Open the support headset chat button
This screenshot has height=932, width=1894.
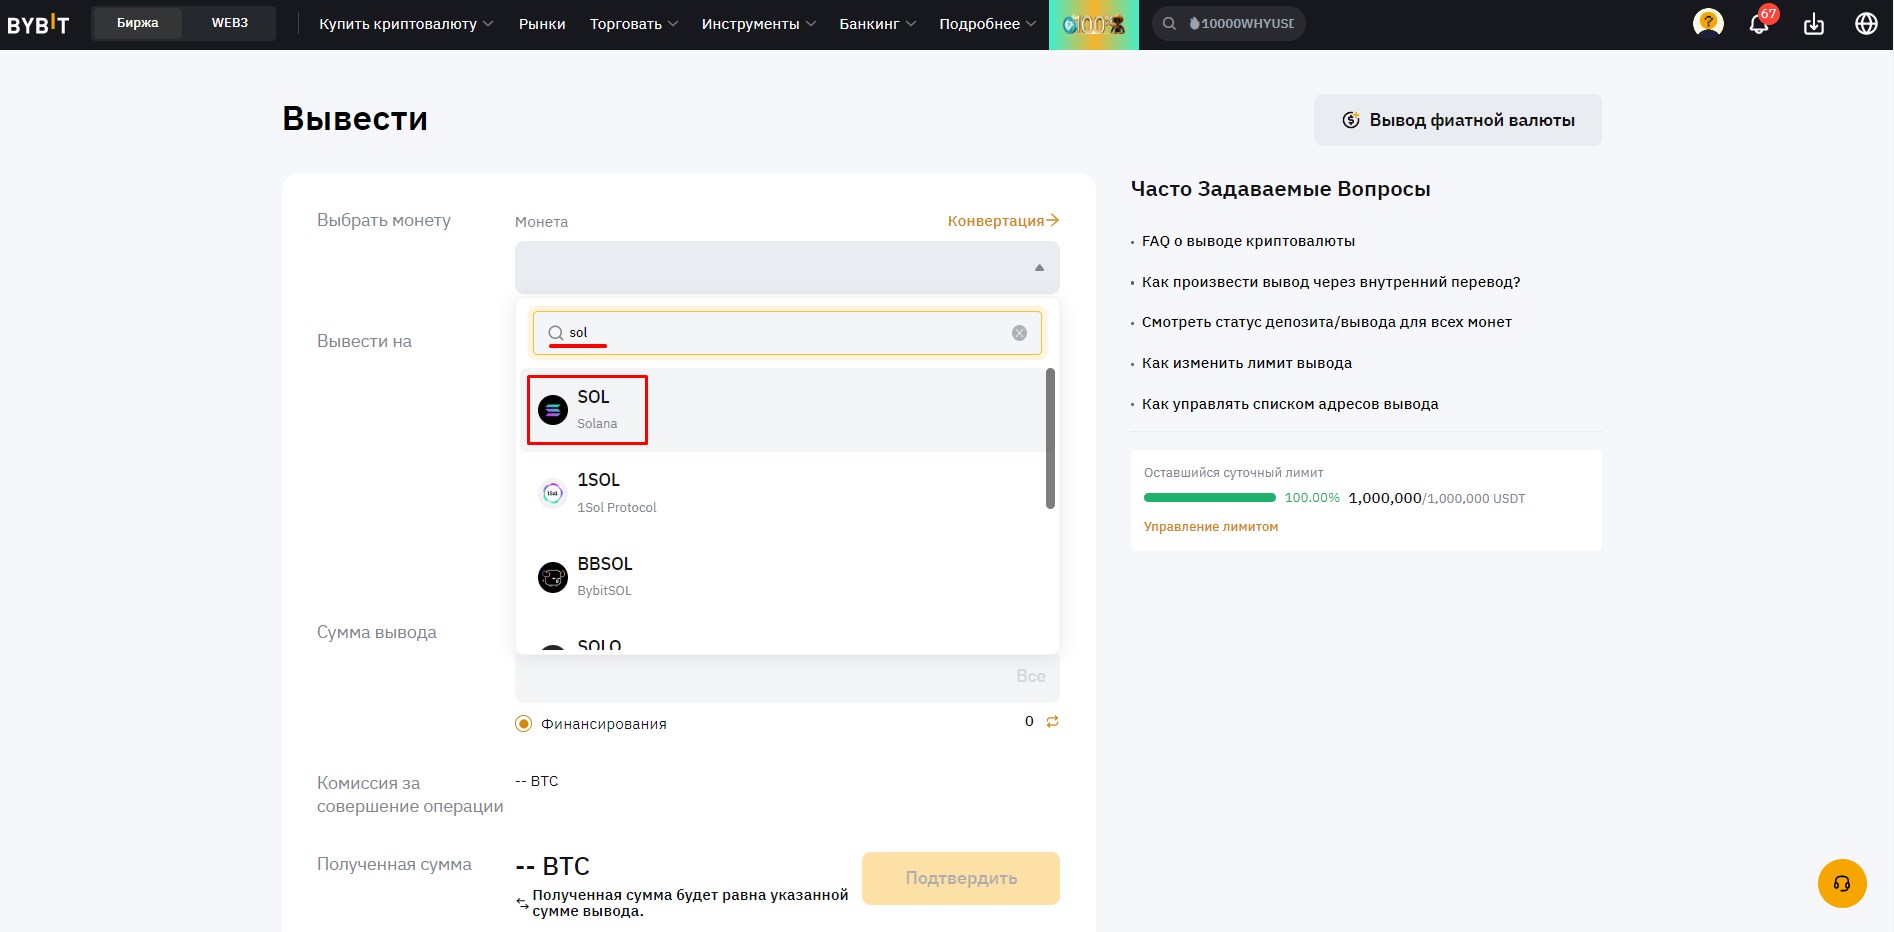tap(1842, 884)
